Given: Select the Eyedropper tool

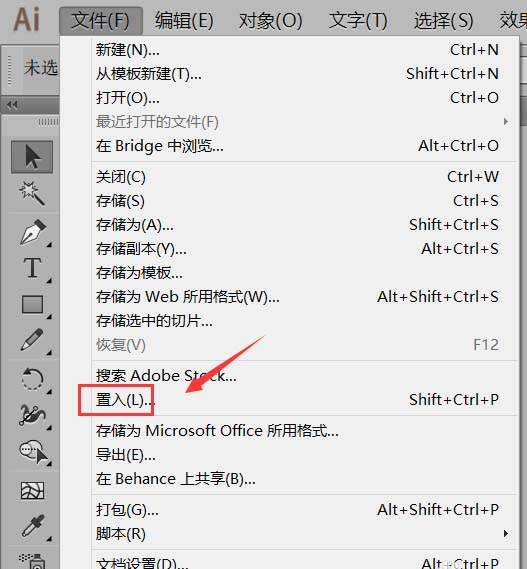Looking at the screenshot, I should pos(33,525).
